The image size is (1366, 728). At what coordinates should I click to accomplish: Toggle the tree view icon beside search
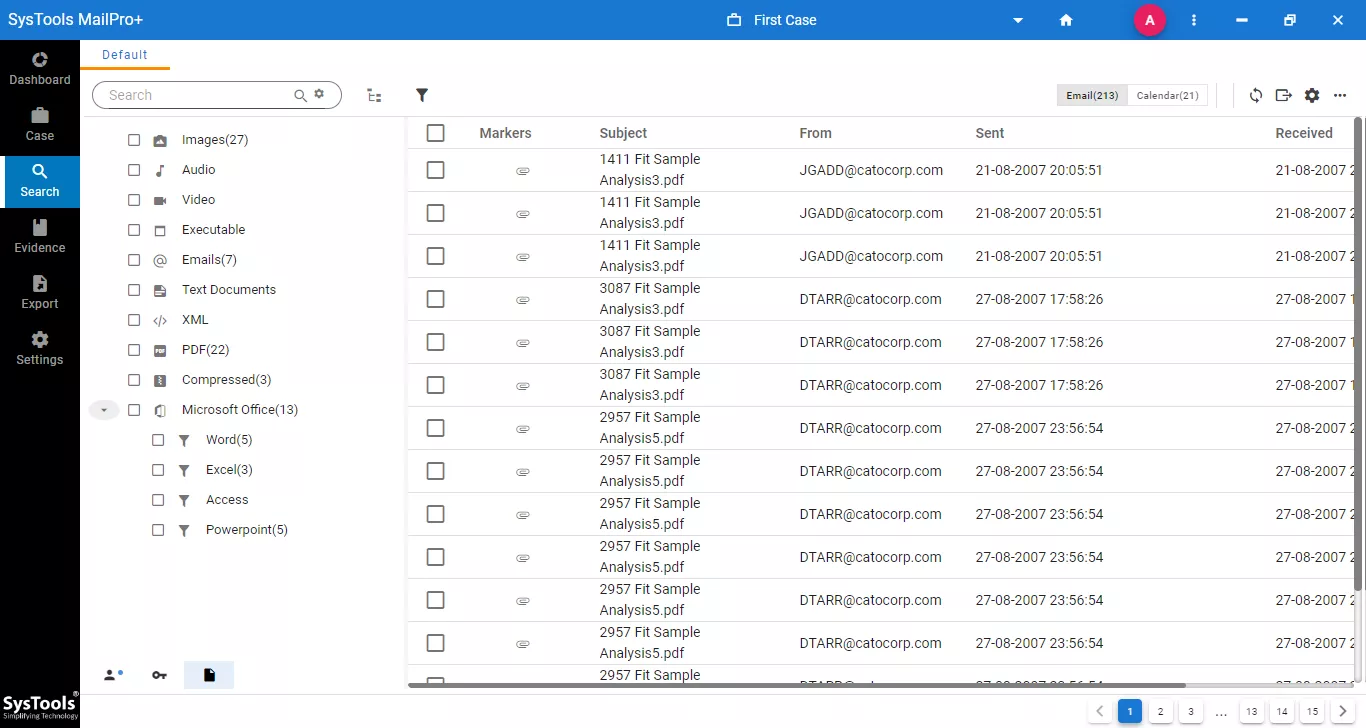[x=374, y=95]
